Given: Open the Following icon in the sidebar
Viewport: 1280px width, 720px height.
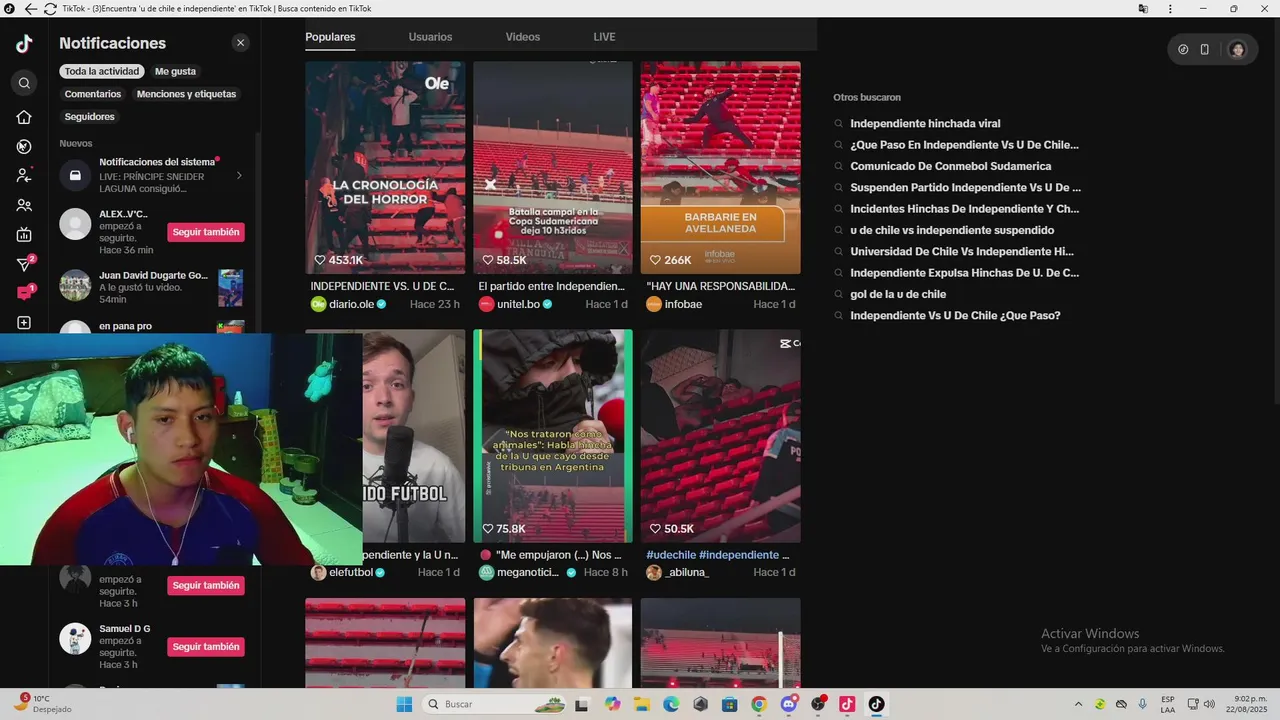Looking at the screenshot, I should (24, 175).
